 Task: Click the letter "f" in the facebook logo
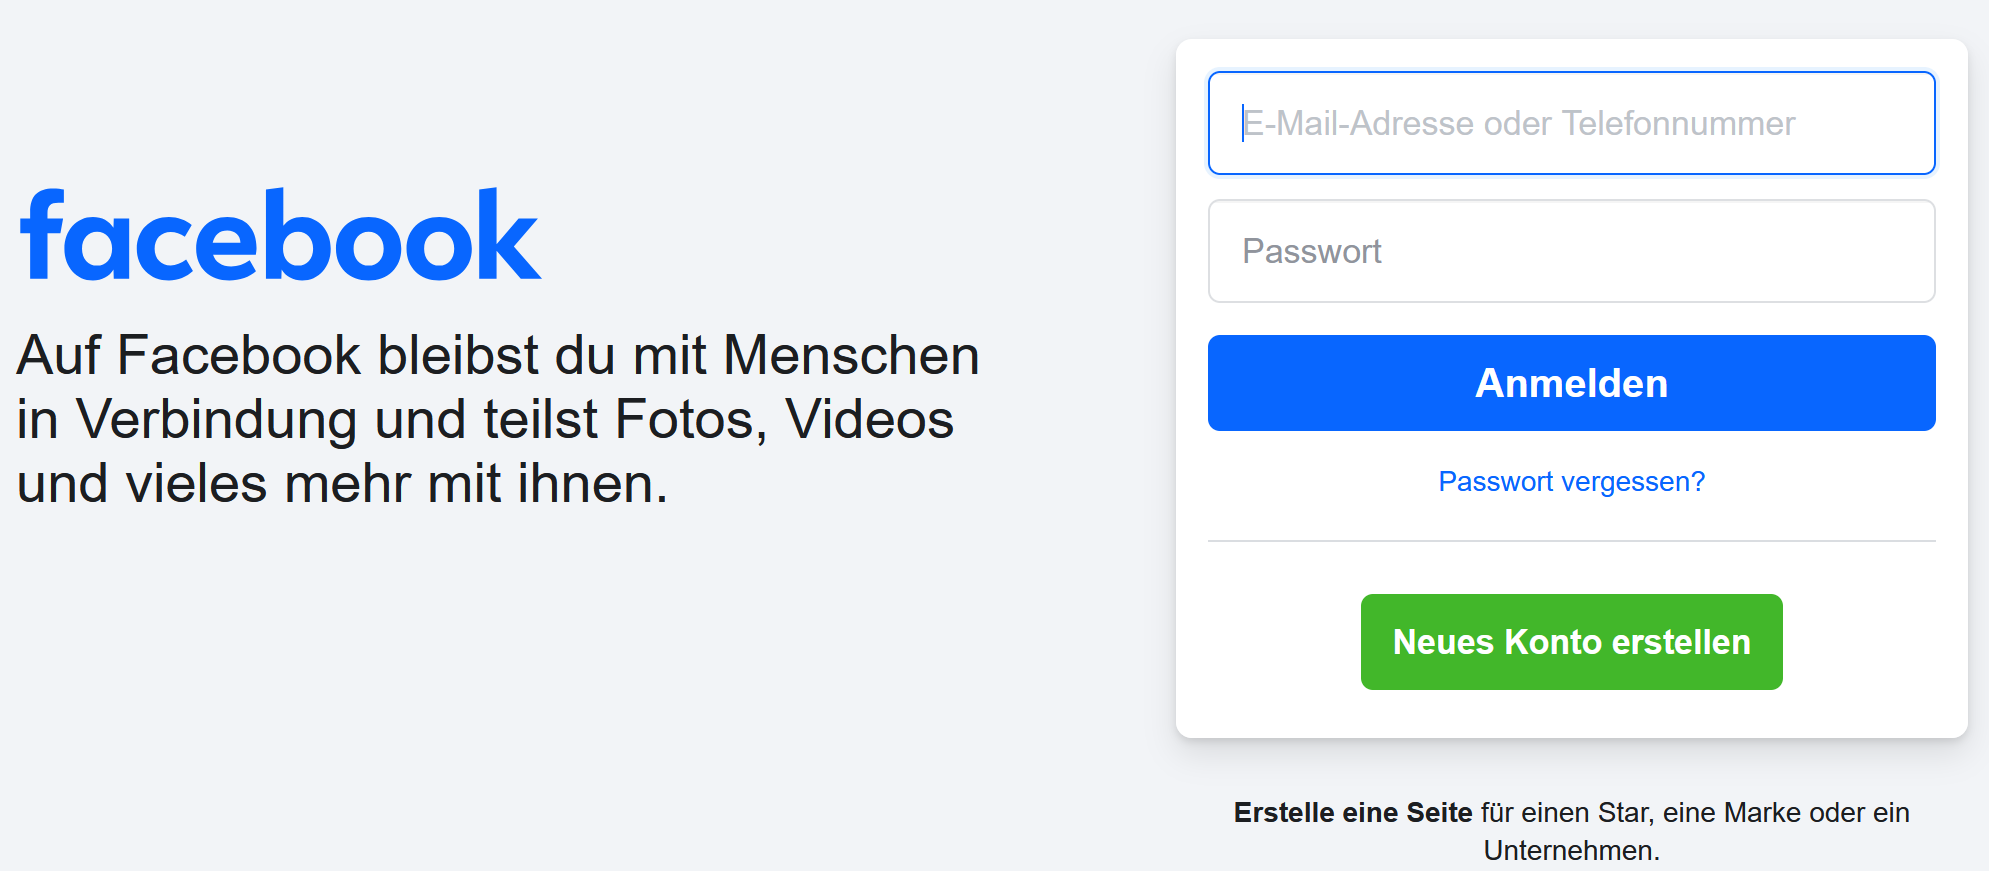point(42,234)
